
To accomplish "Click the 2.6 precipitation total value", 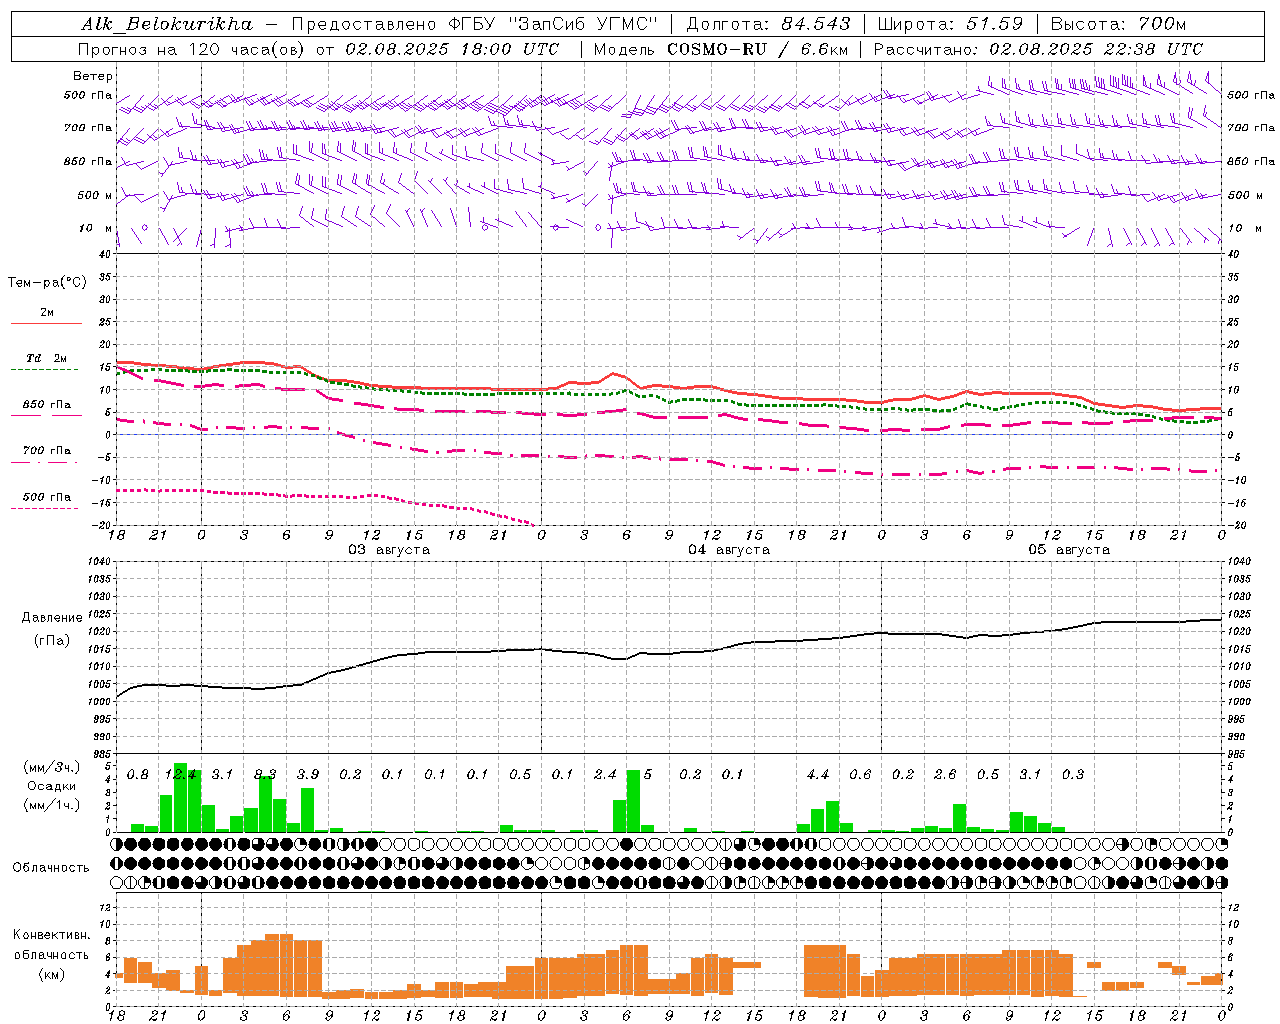I will (945, 774).
